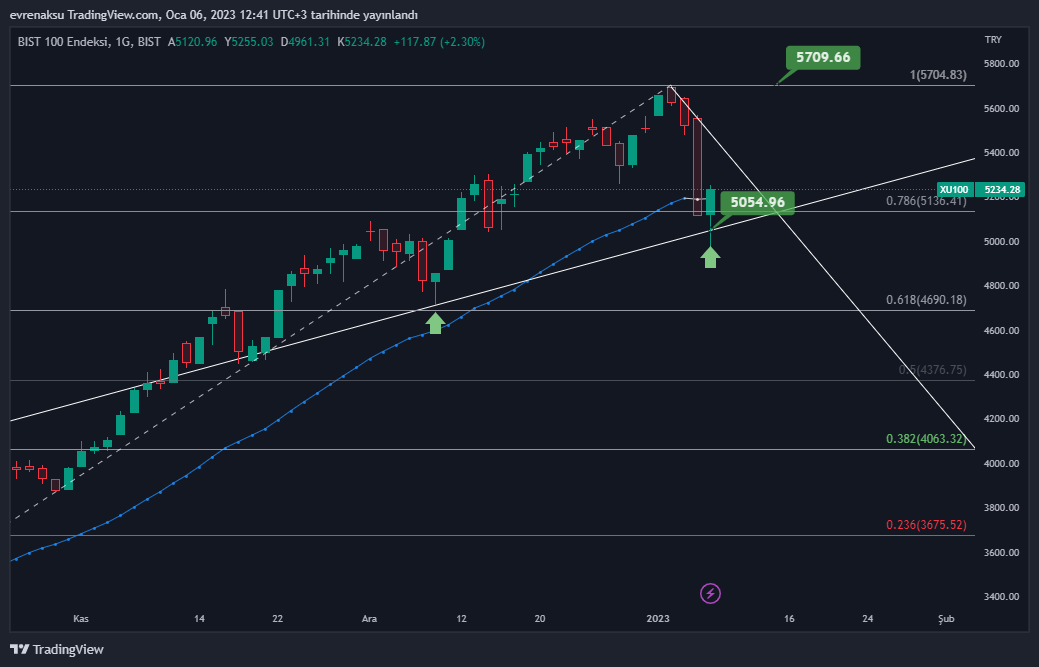1039x667 pixels.
Task: Select the 5054.96 green price callout
Action: coord(757,202)
